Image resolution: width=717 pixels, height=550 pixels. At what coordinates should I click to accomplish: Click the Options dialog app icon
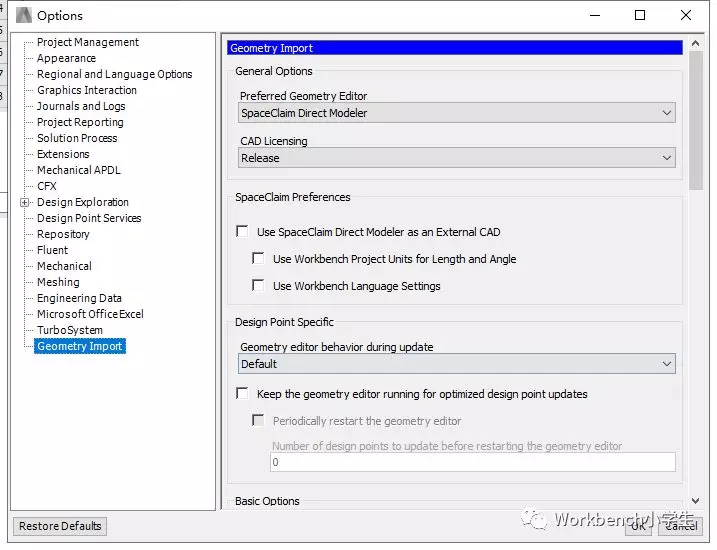24,16
